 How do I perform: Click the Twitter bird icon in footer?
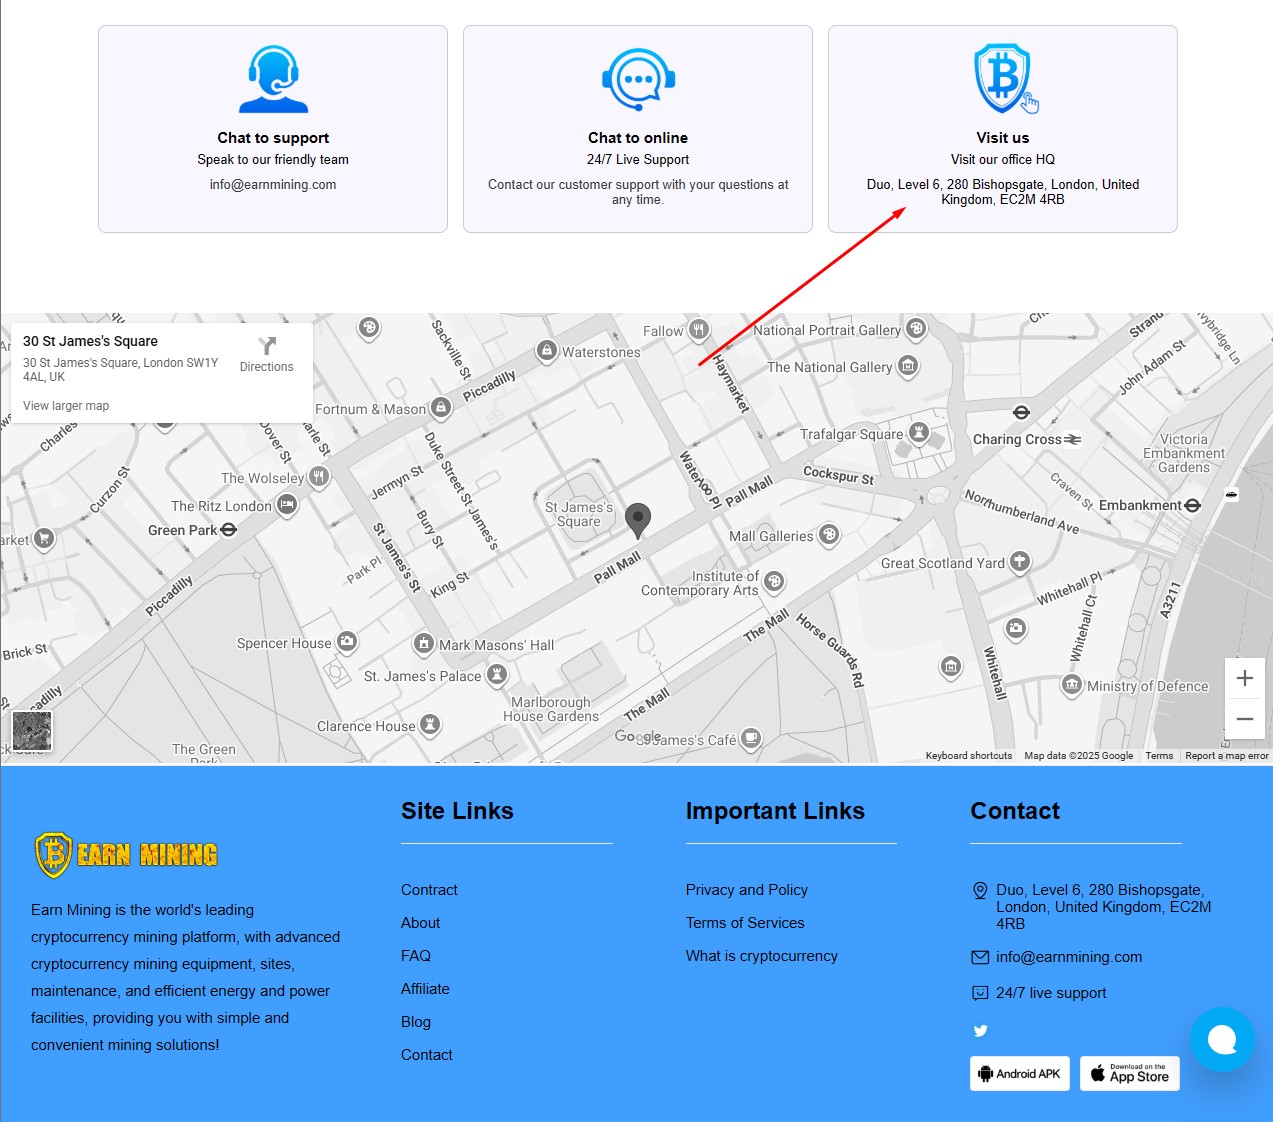coord(980,1031)
